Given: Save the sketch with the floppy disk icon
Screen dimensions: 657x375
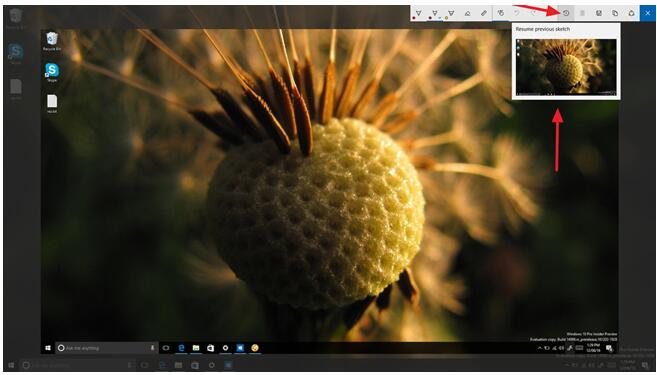Looking at the screenshot, I should [x=599, y=13].
